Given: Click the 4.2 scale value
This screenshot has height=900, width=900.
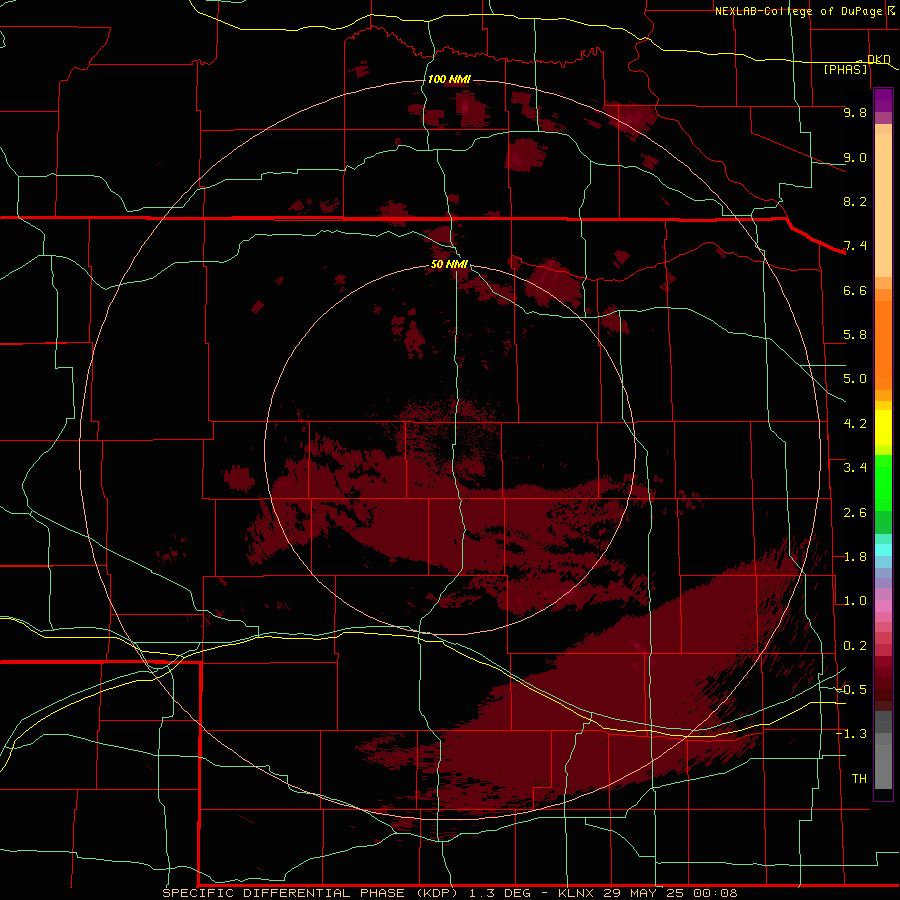Looking at the screenshot, I should 855,424.
